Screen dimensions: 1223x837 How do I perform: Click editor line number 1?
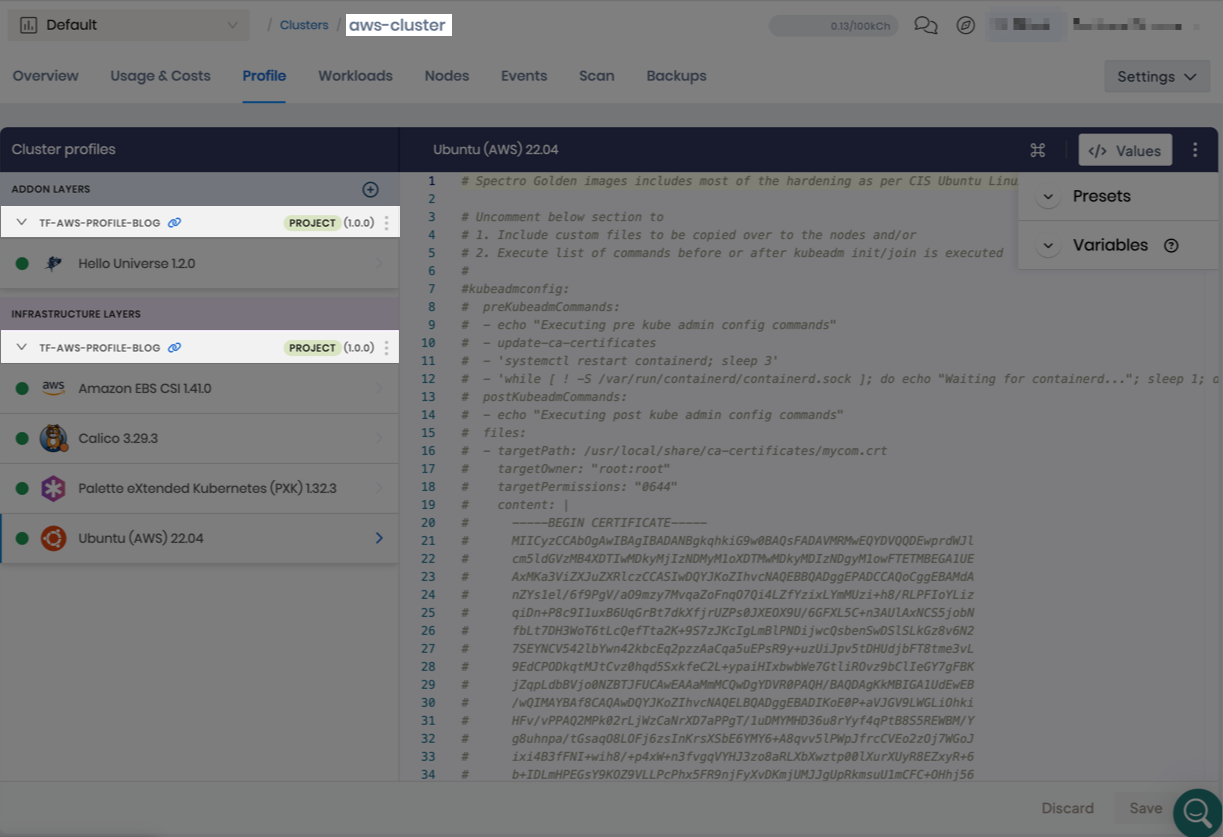point(432,181)
